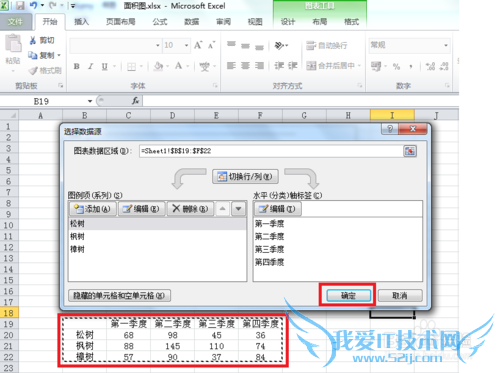Image resolution: width=500 pixels, height=373 pixels.
Task: Decrease font size with small A
Action: [x=211, y=45]
